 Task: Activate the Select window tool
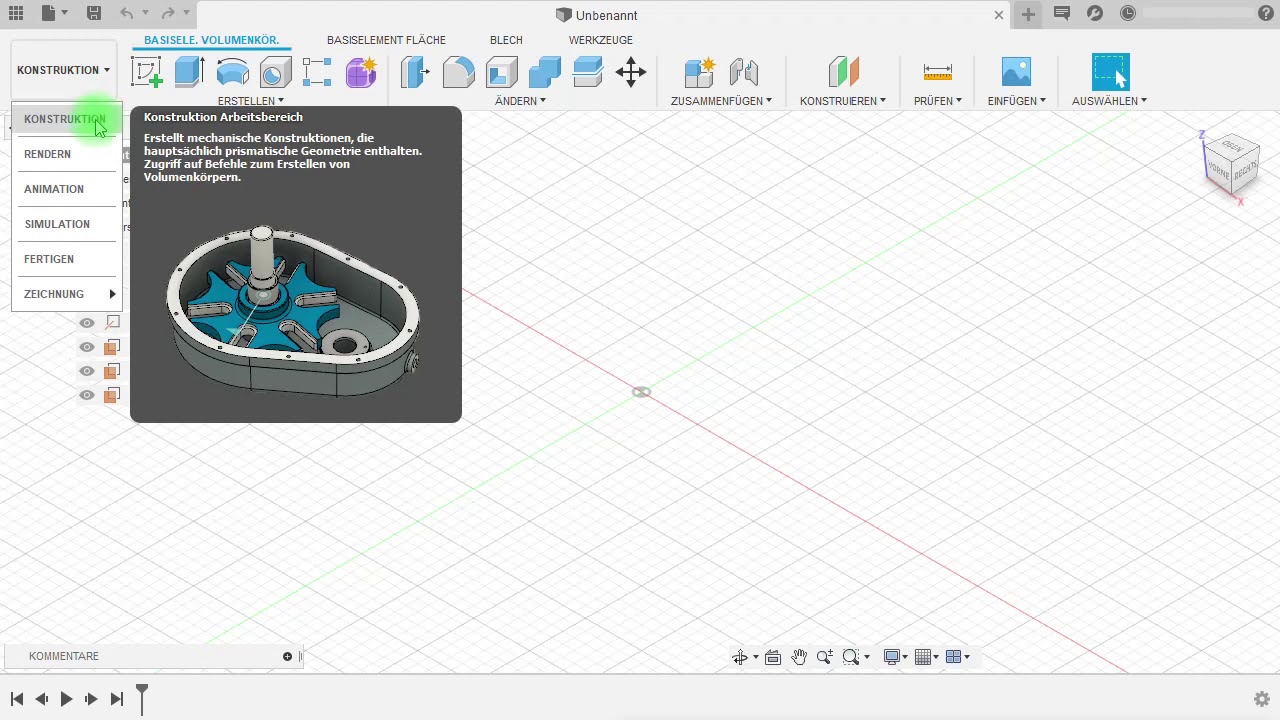point(1110,72)
